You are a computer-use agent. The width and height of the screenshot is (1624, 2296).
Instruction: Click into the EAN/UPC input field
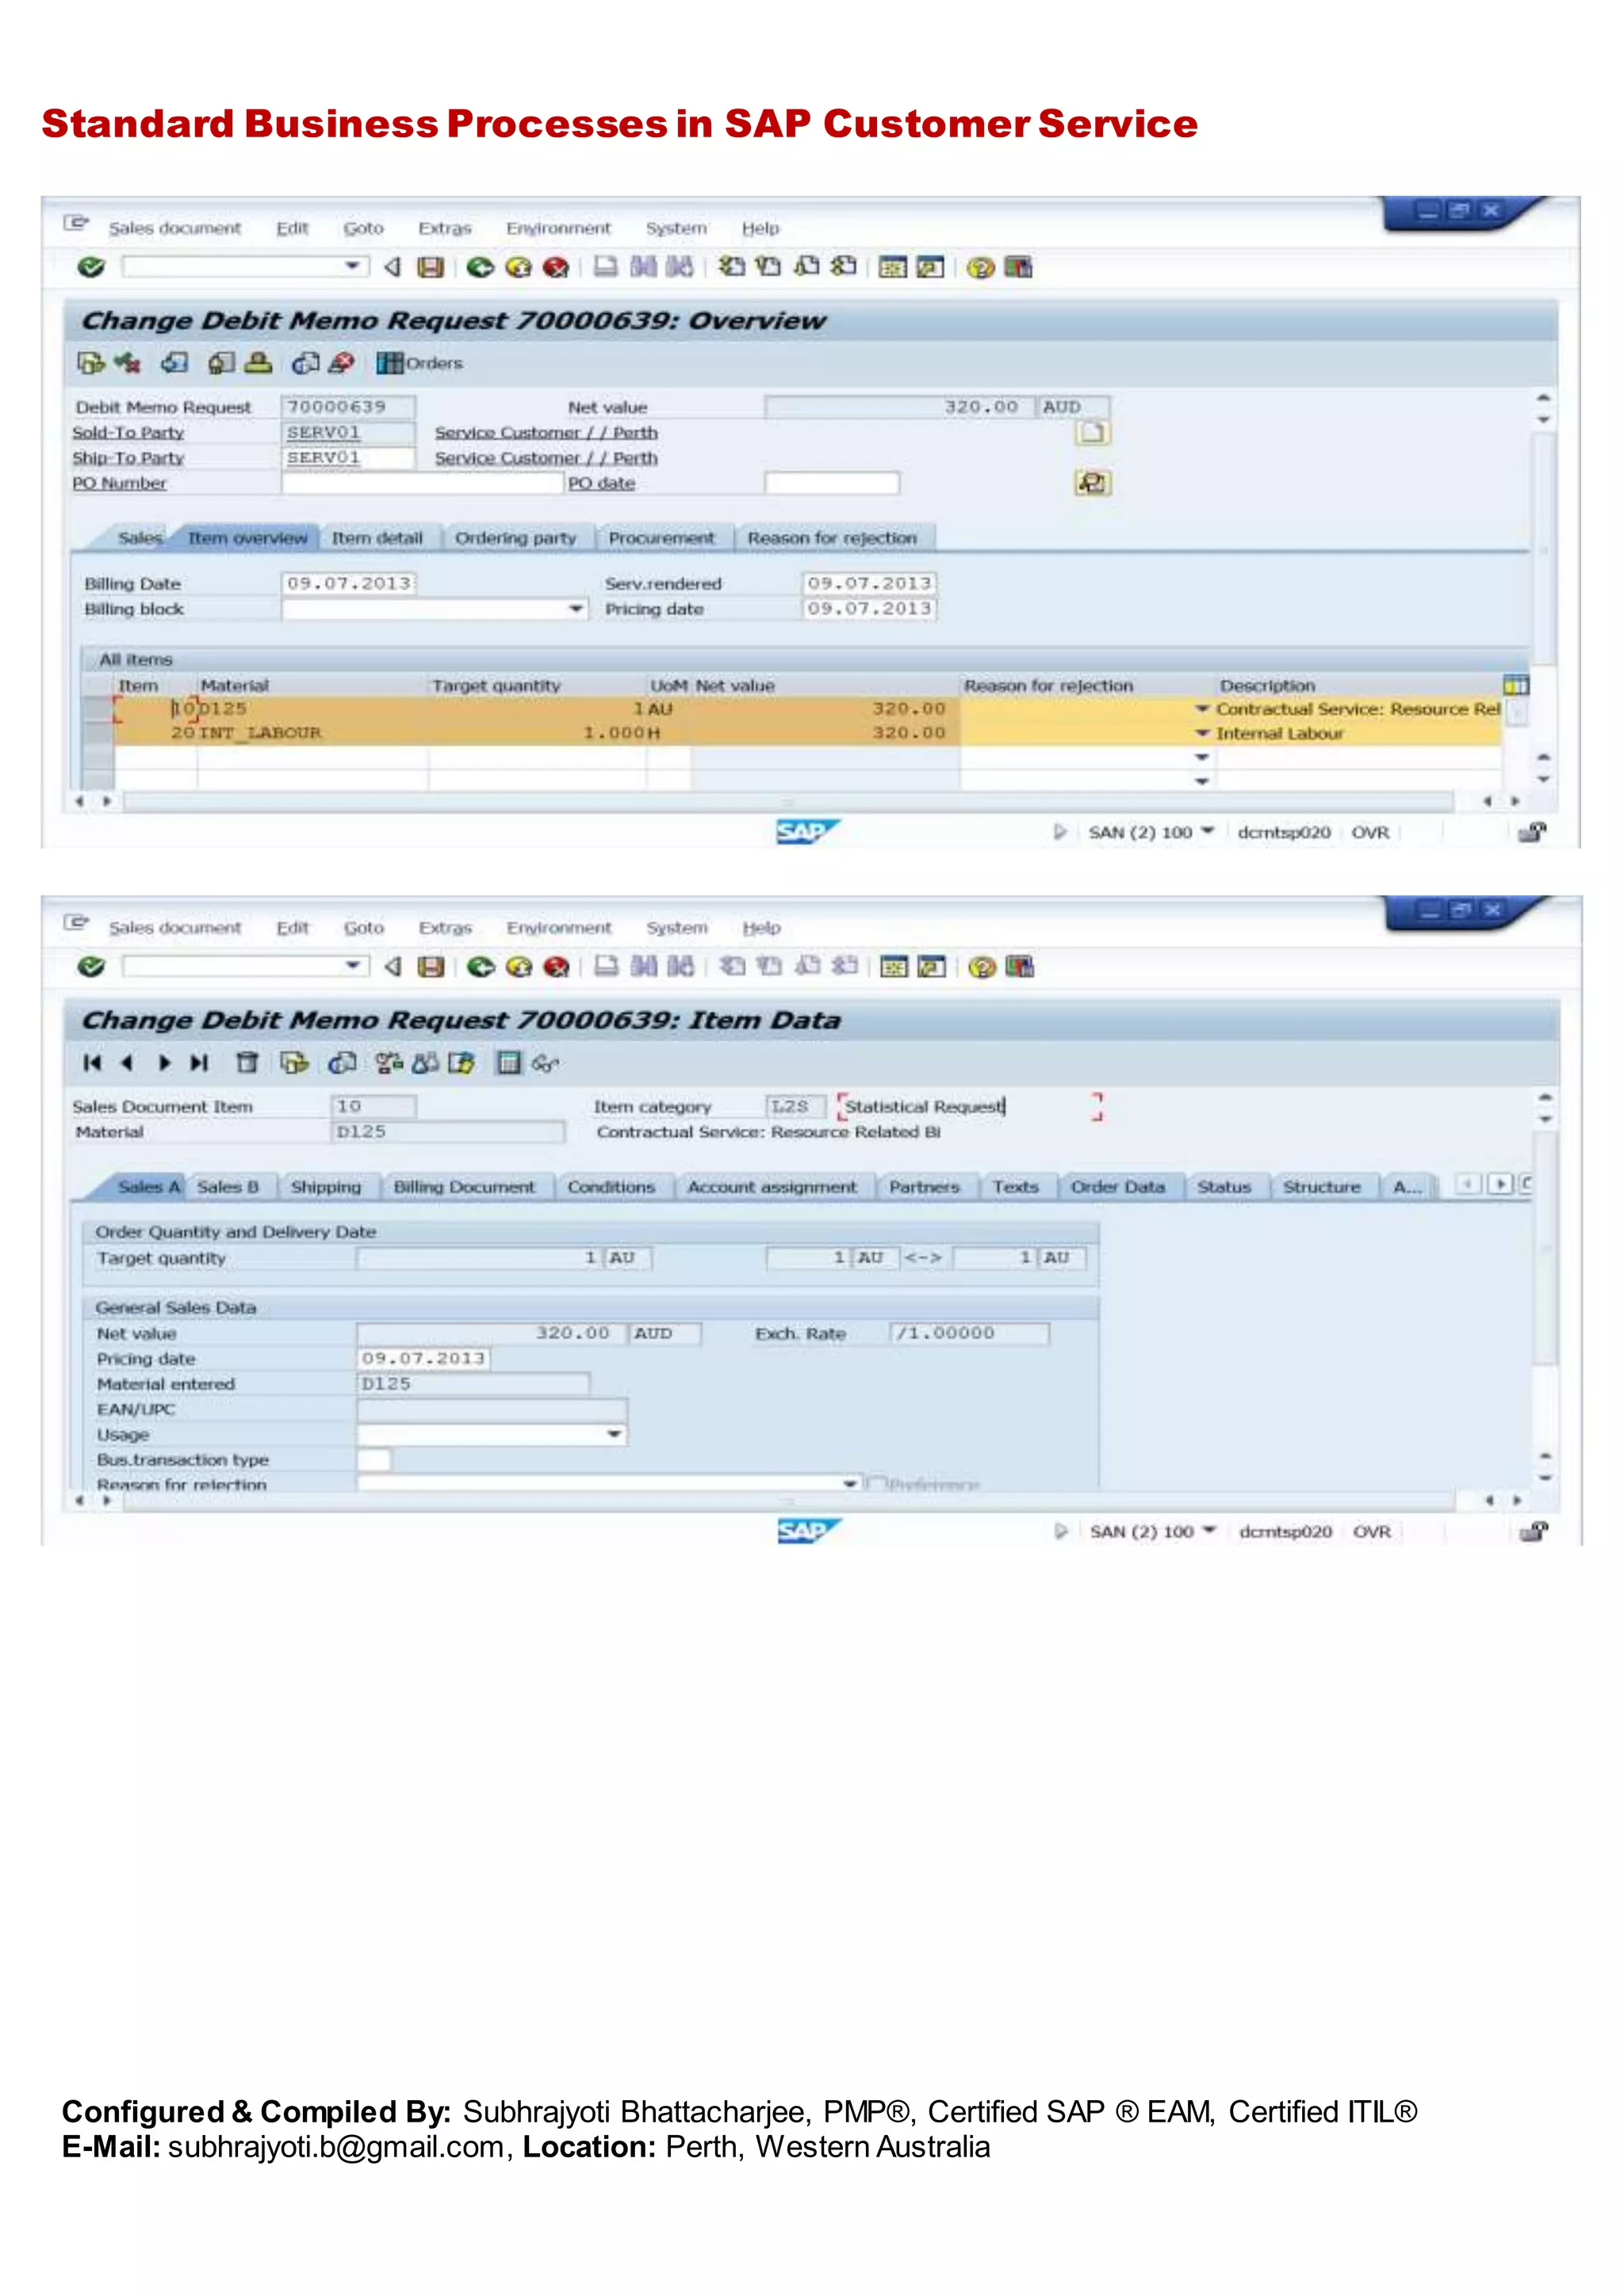[x=492, y=1410]
